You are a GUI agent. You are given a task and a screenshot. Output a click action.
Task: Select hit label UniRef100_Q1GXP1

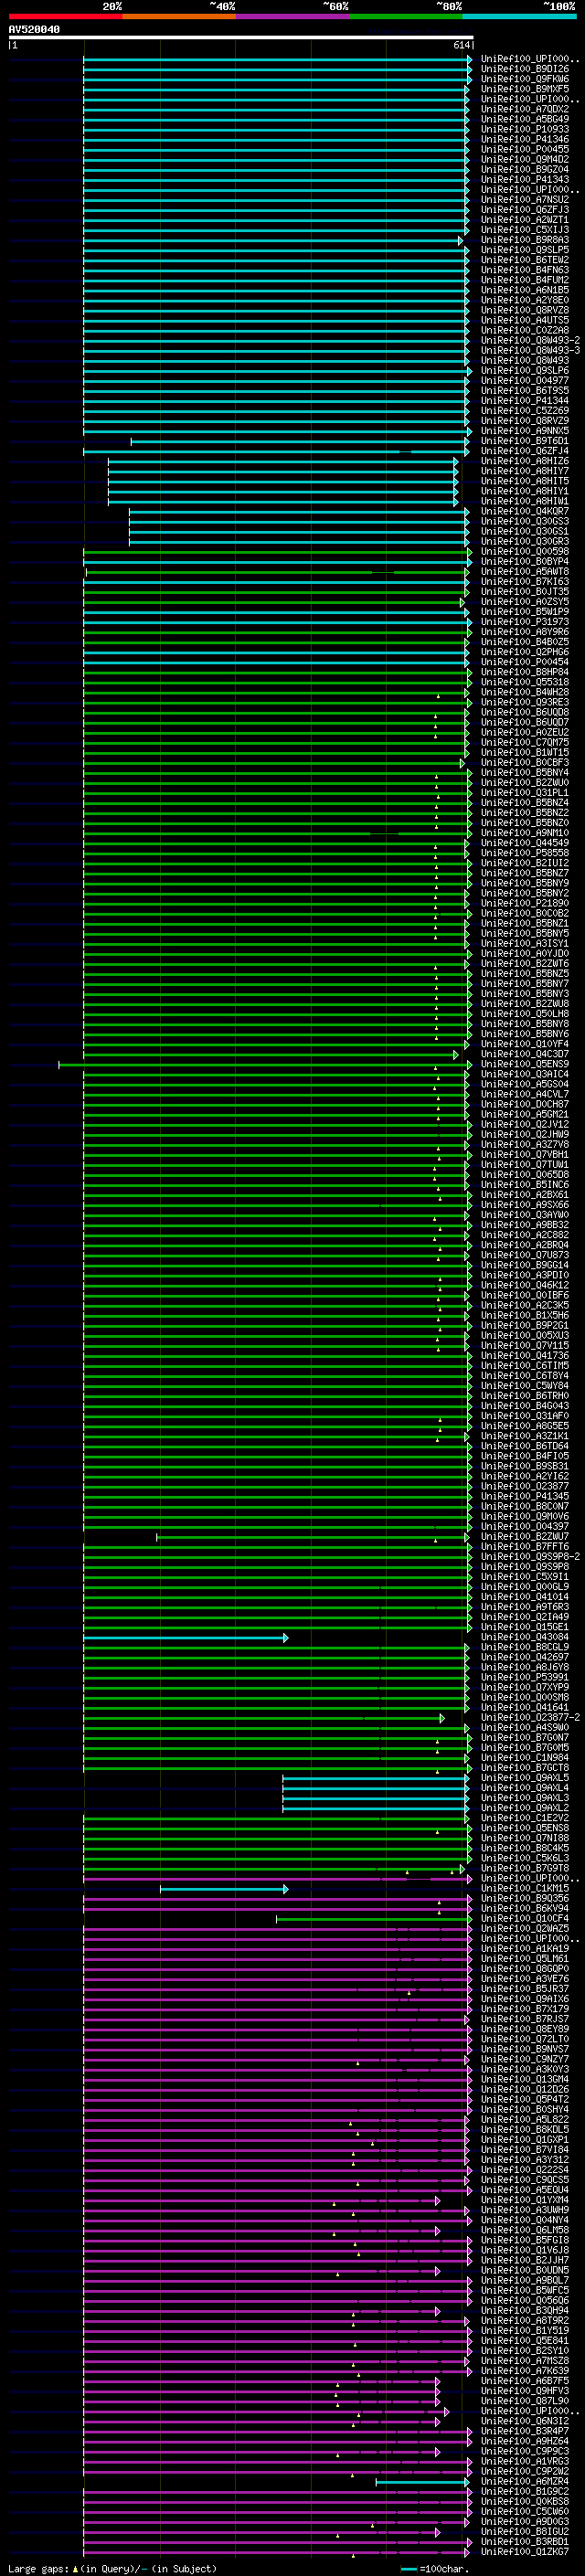(524, 2140)
